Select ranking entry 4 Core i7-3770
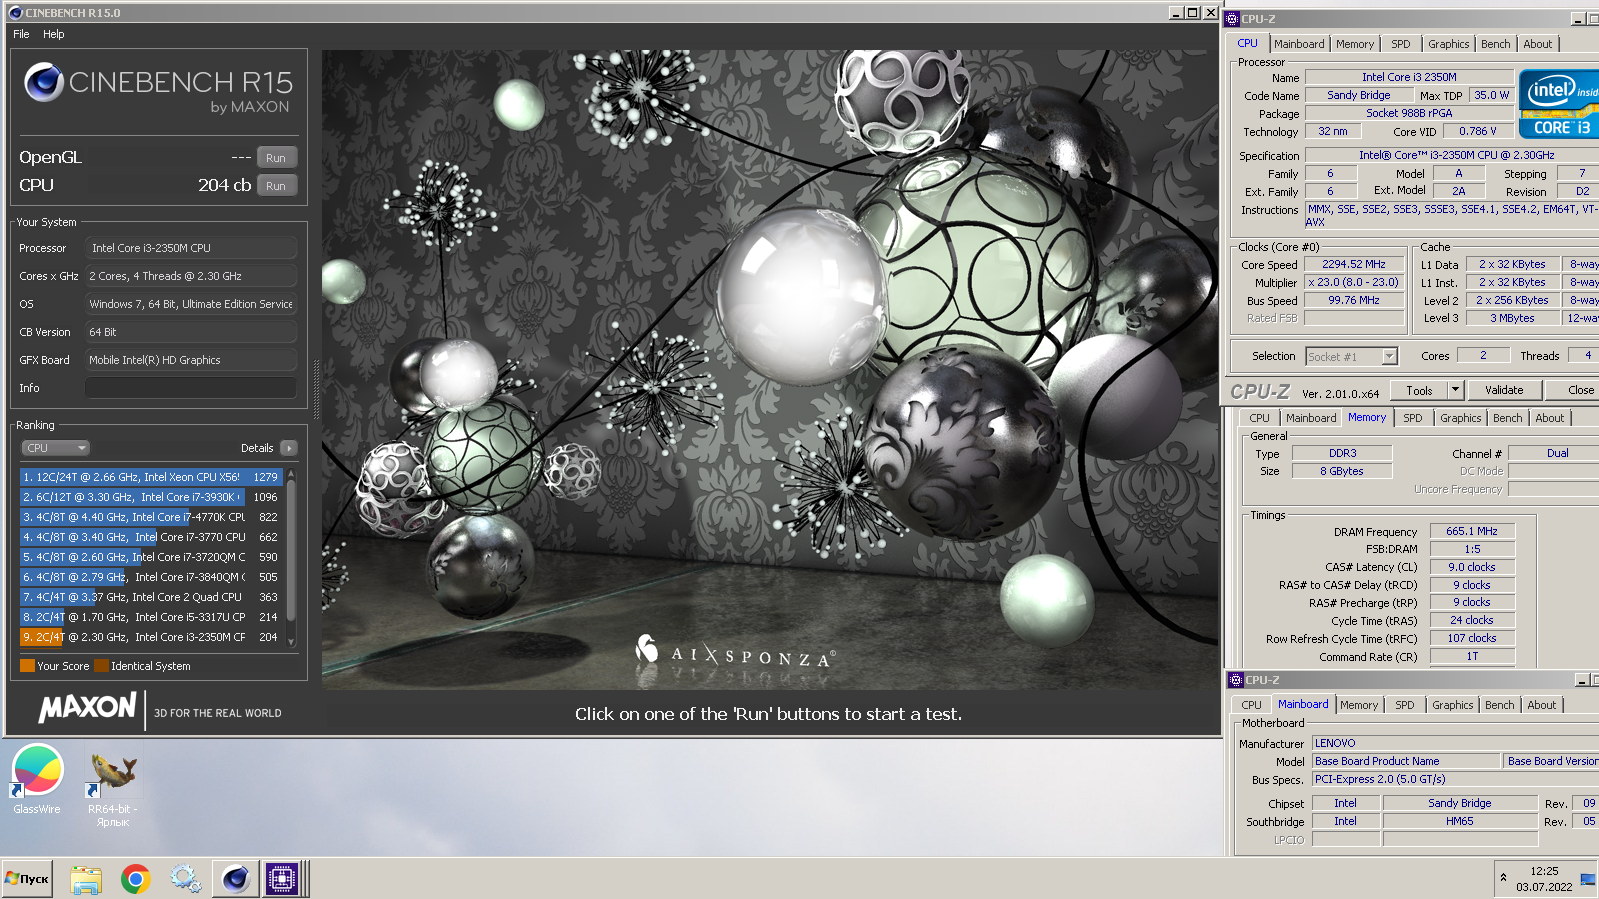Viewport: 1599px width, 899px height. click(x=151, y=537)
